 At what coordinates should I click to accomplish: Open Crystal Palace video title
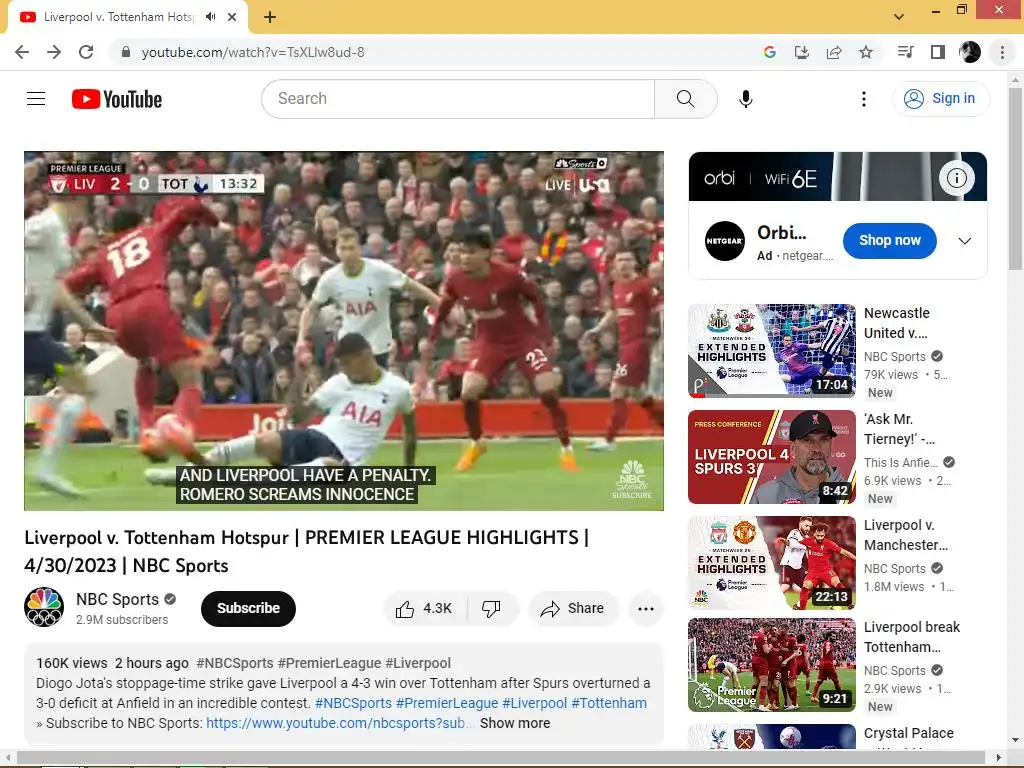(908, 733)
